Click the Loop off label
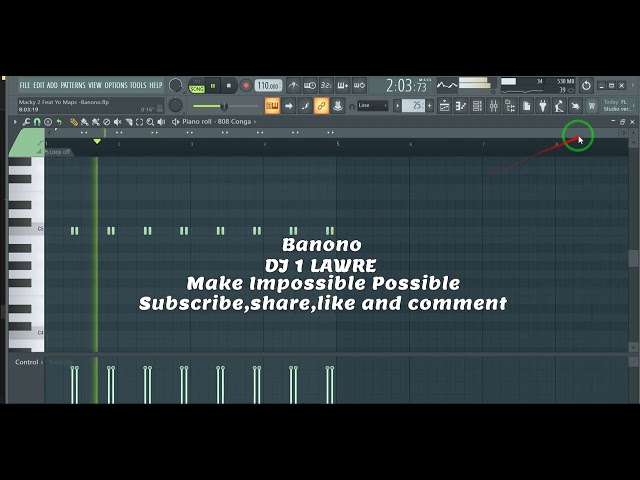 click(x=60, y=152)
